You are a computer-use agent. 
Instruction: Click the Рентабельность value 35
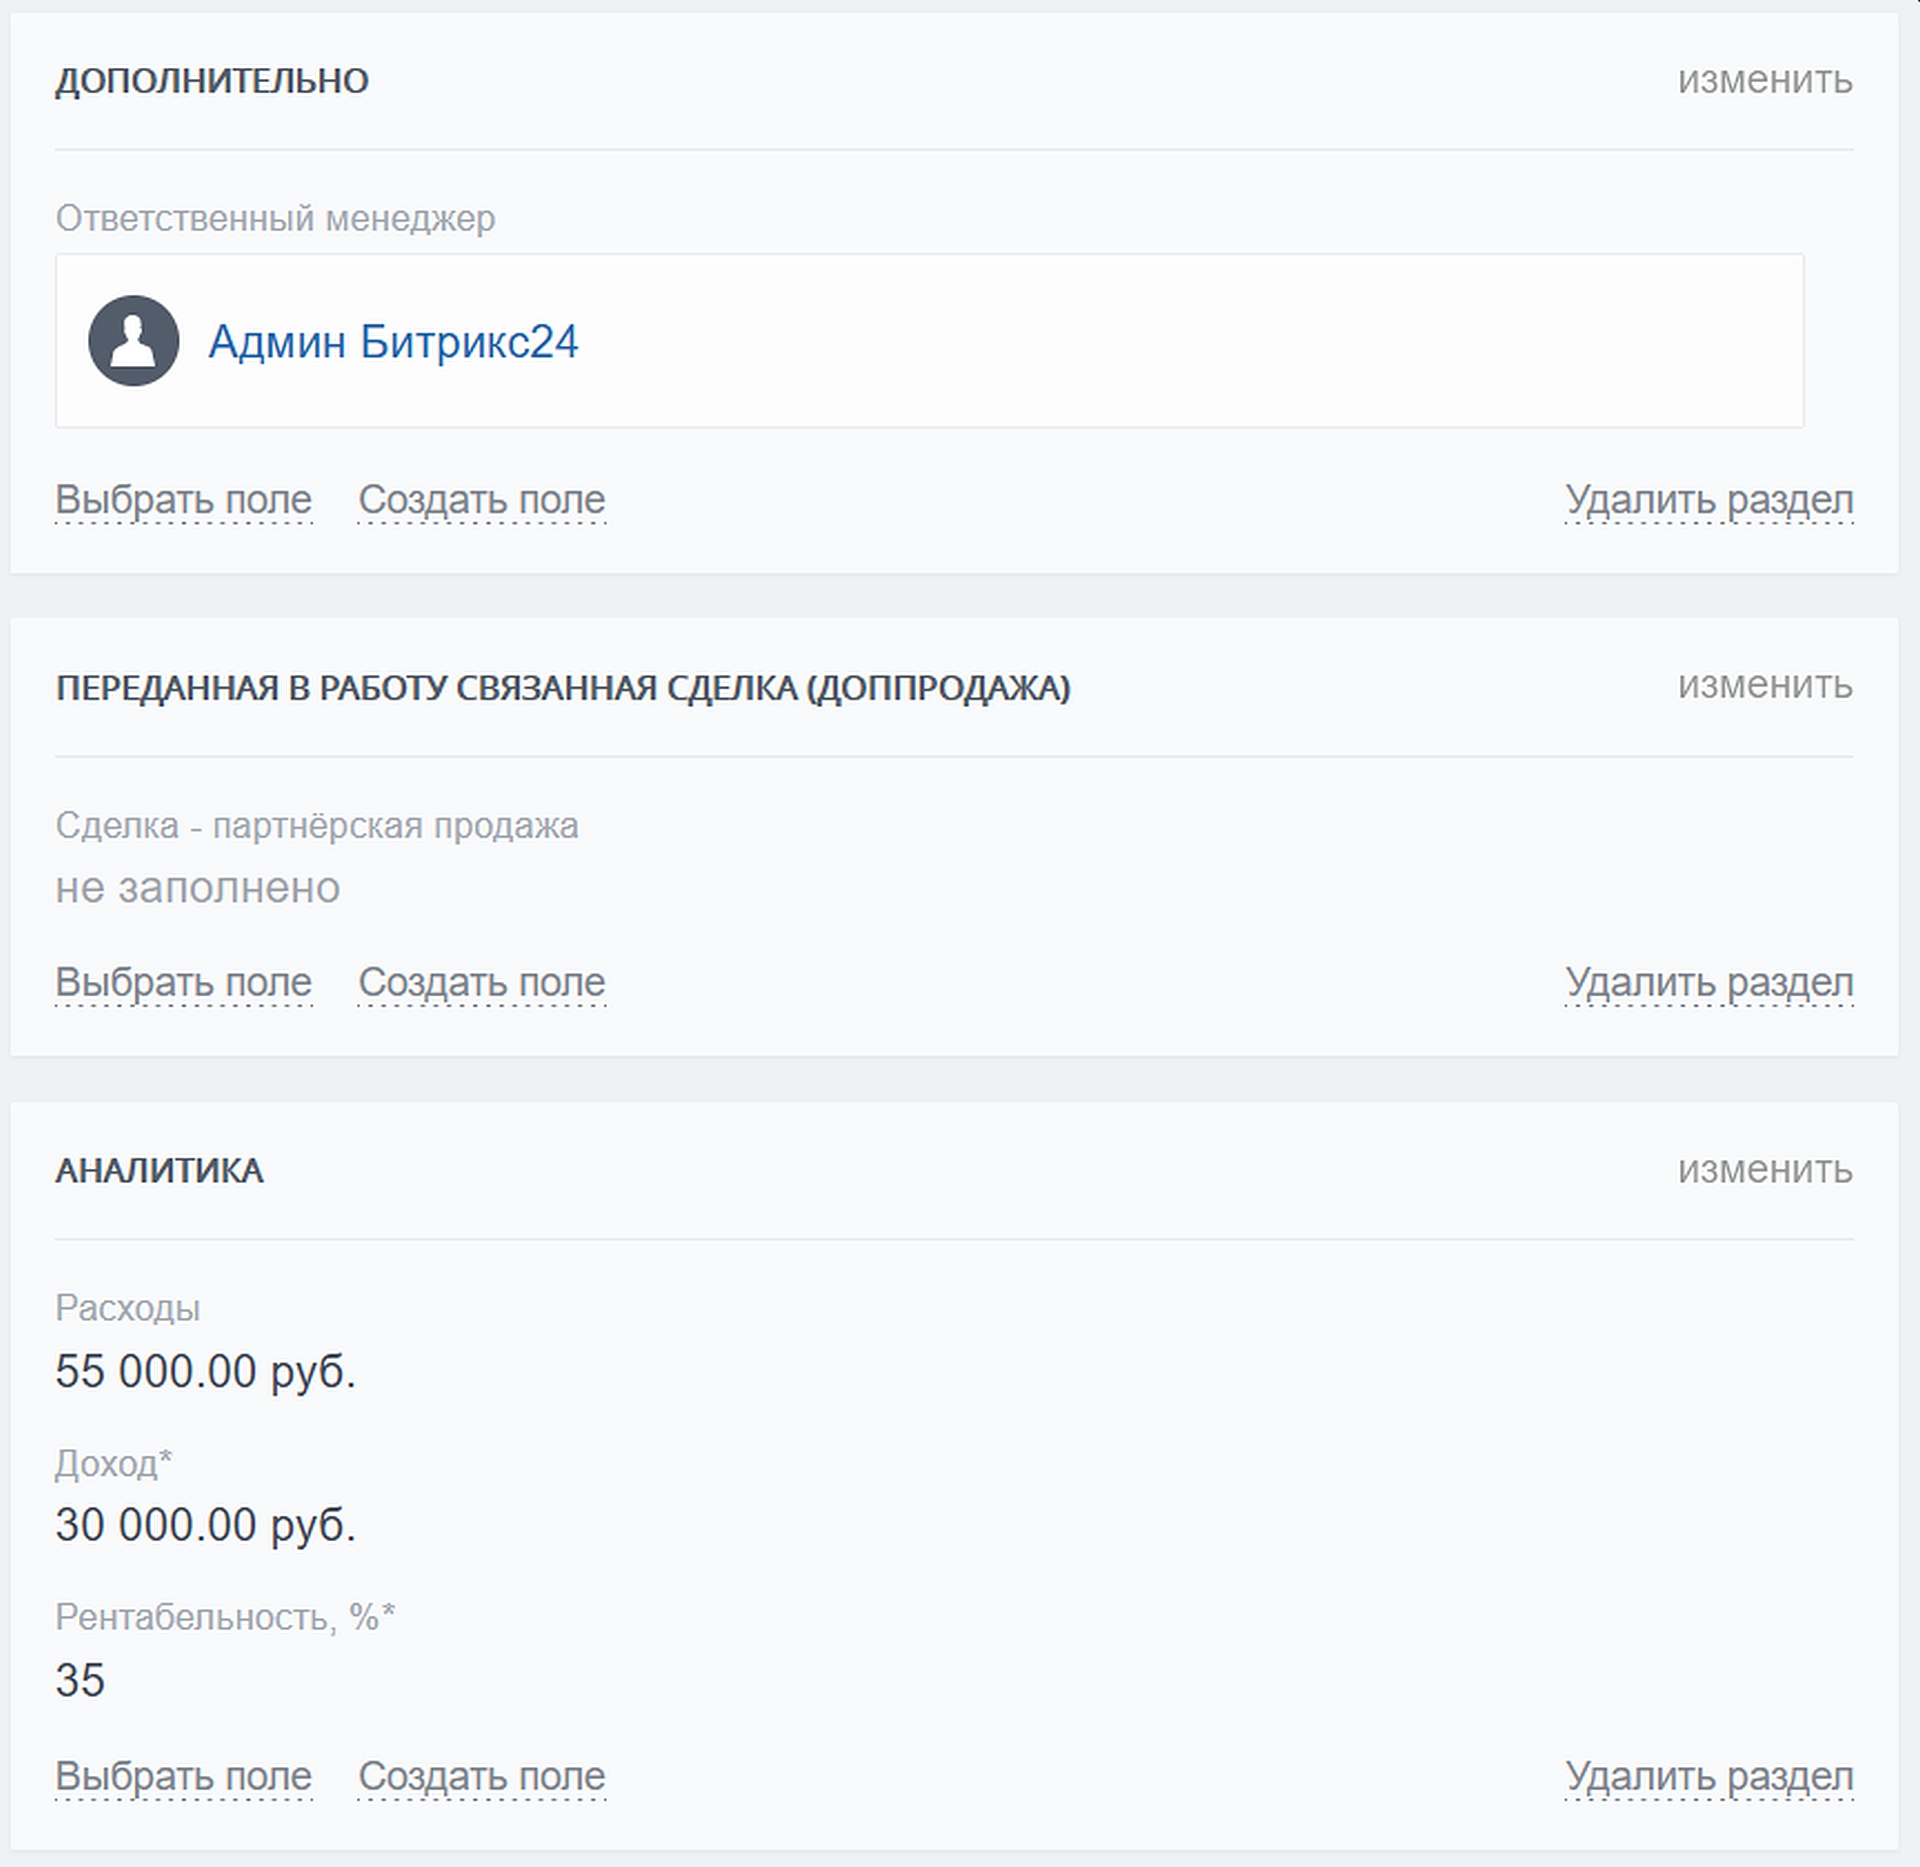click(80, 1680)
